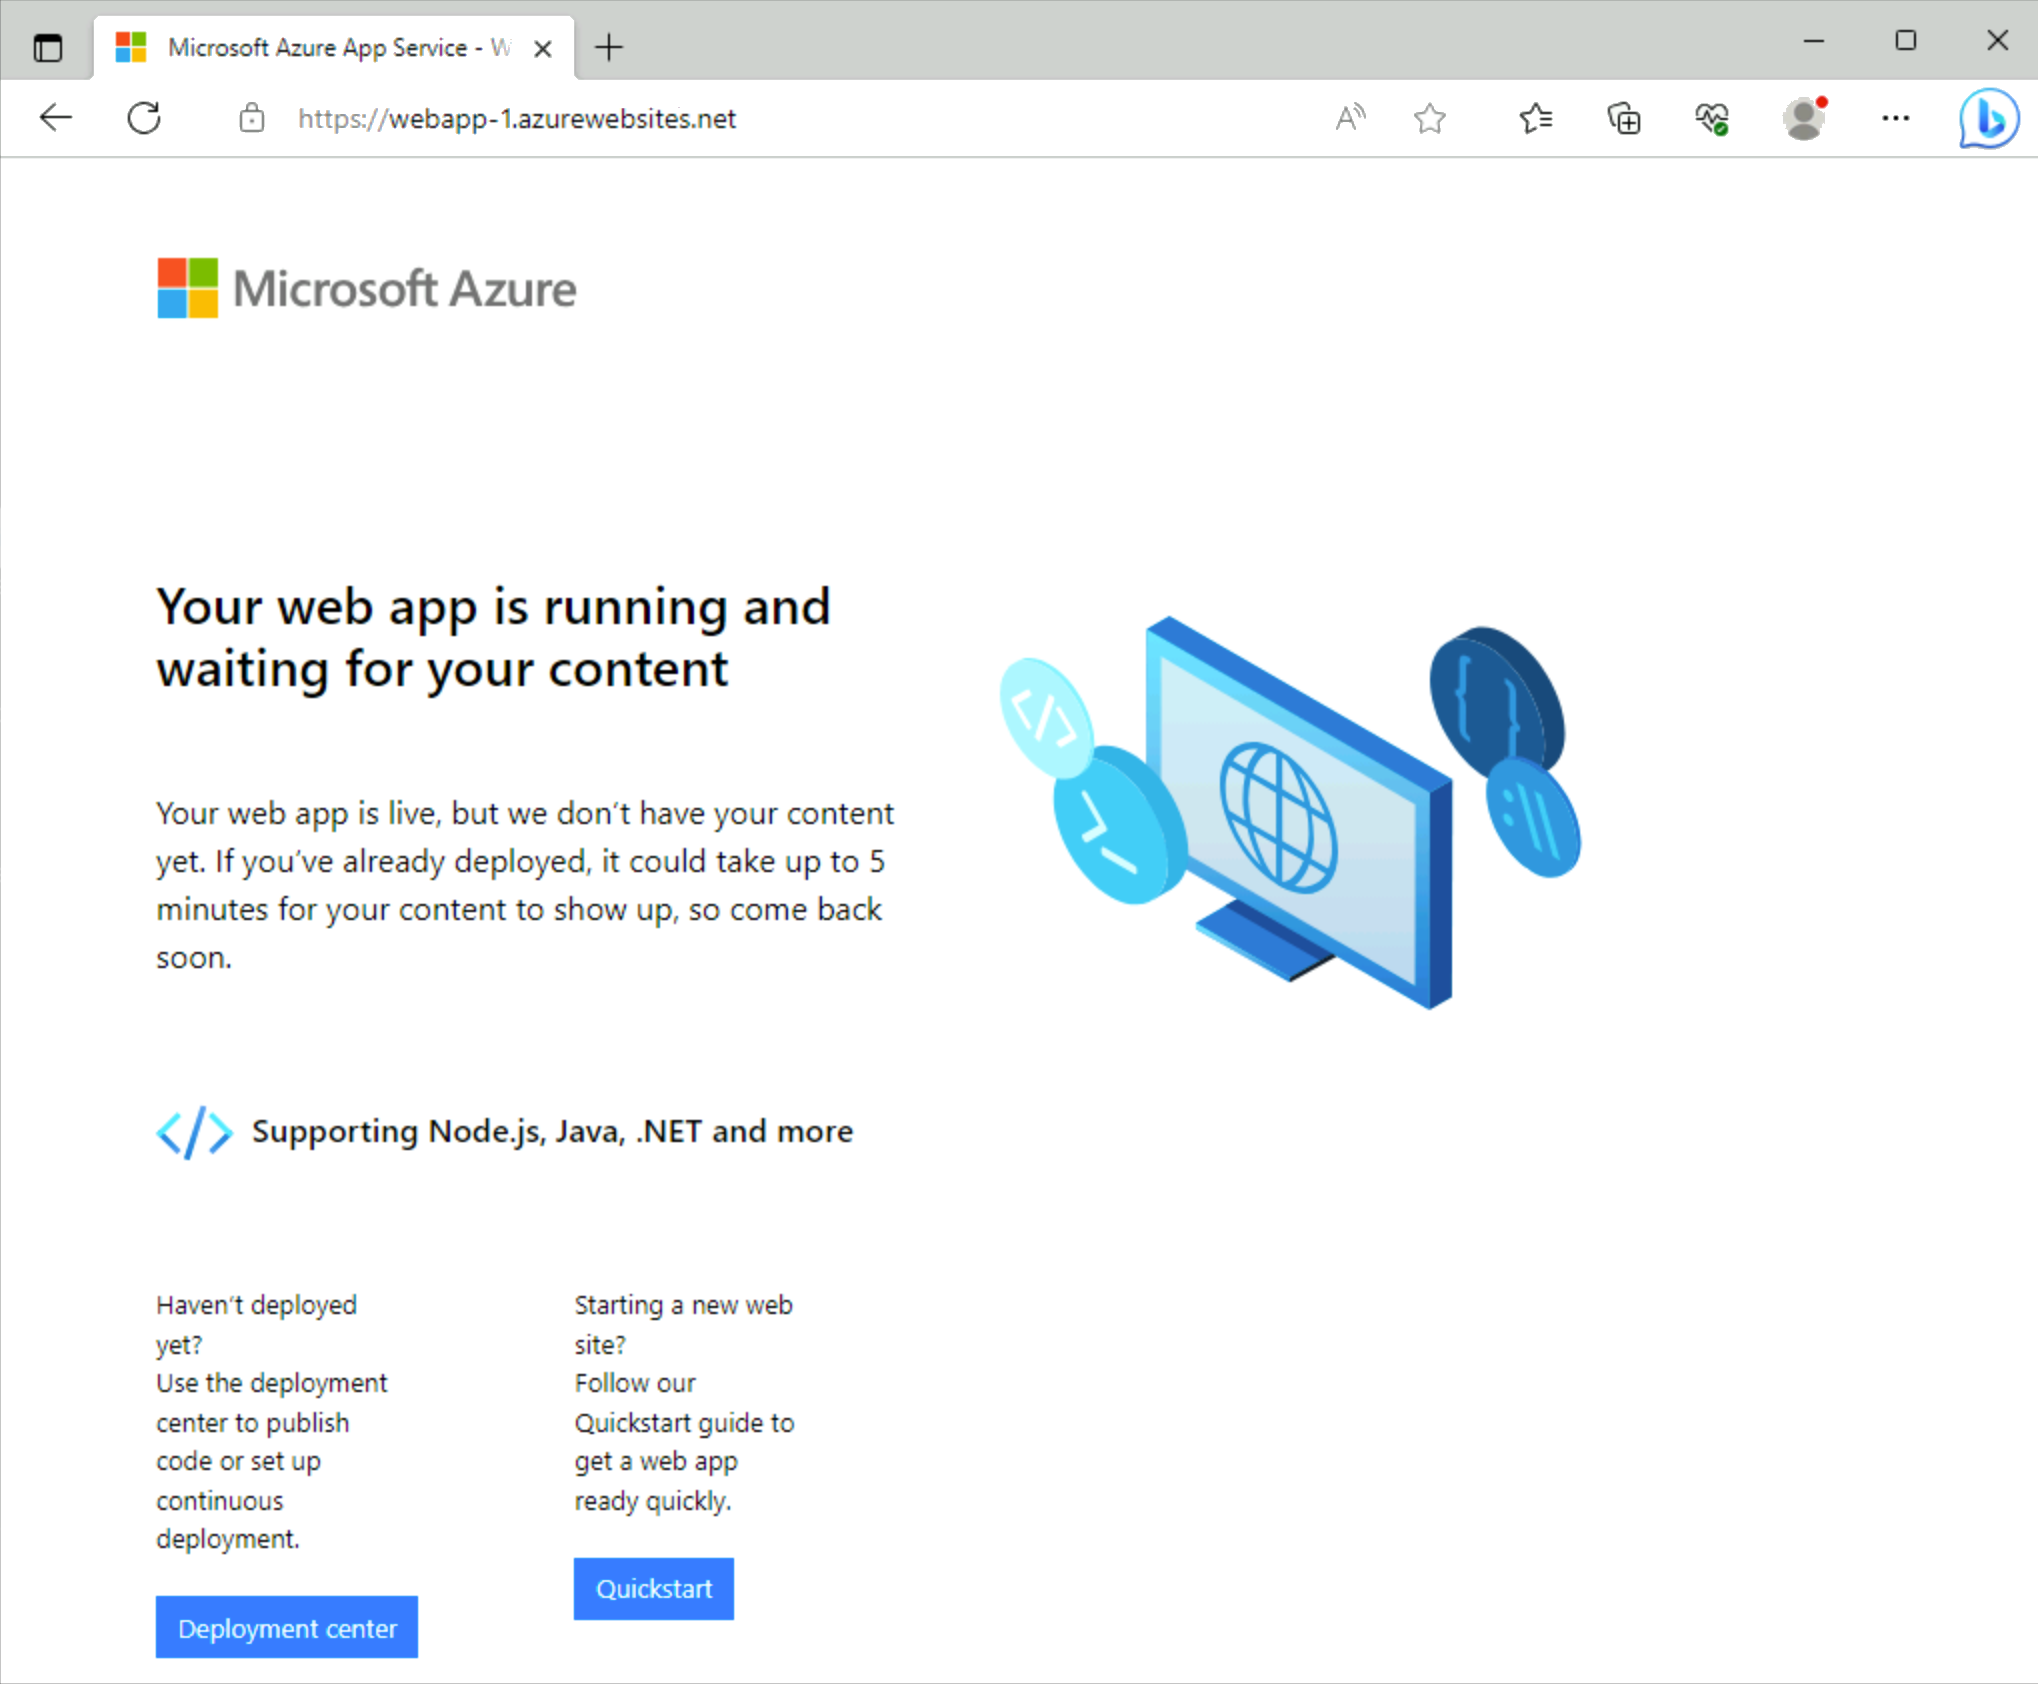Screen dimensions: 2038x1684
Task: Open the Bing chat sidebar button
Action: point(1988,118)
